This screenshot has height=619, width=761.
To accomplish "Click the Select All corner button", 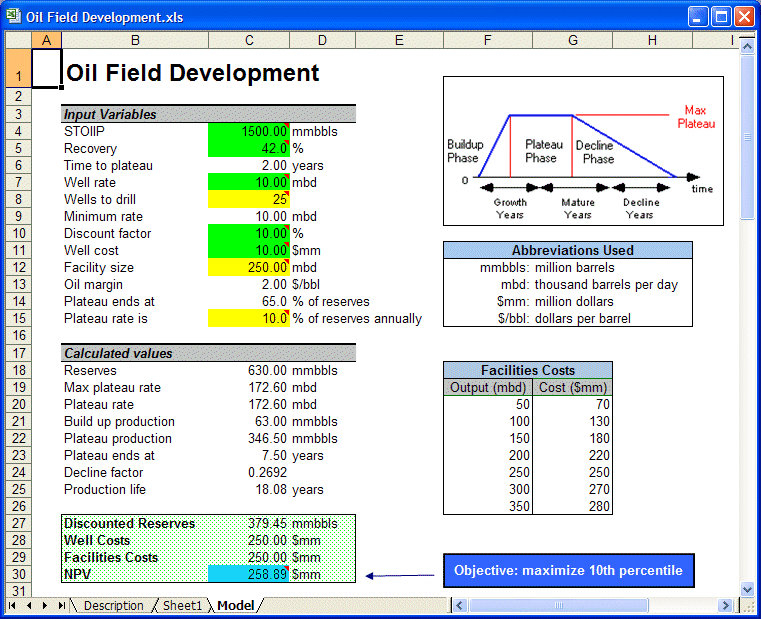I will pos(18,40).
